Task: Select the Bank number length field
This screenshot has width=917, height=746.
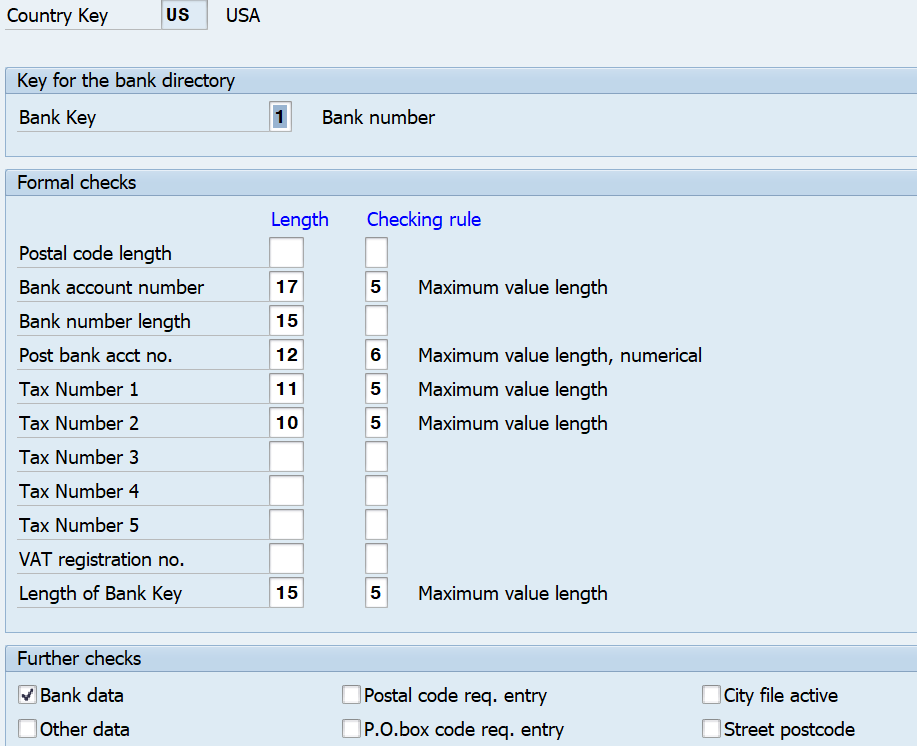Action: point(286,321)
